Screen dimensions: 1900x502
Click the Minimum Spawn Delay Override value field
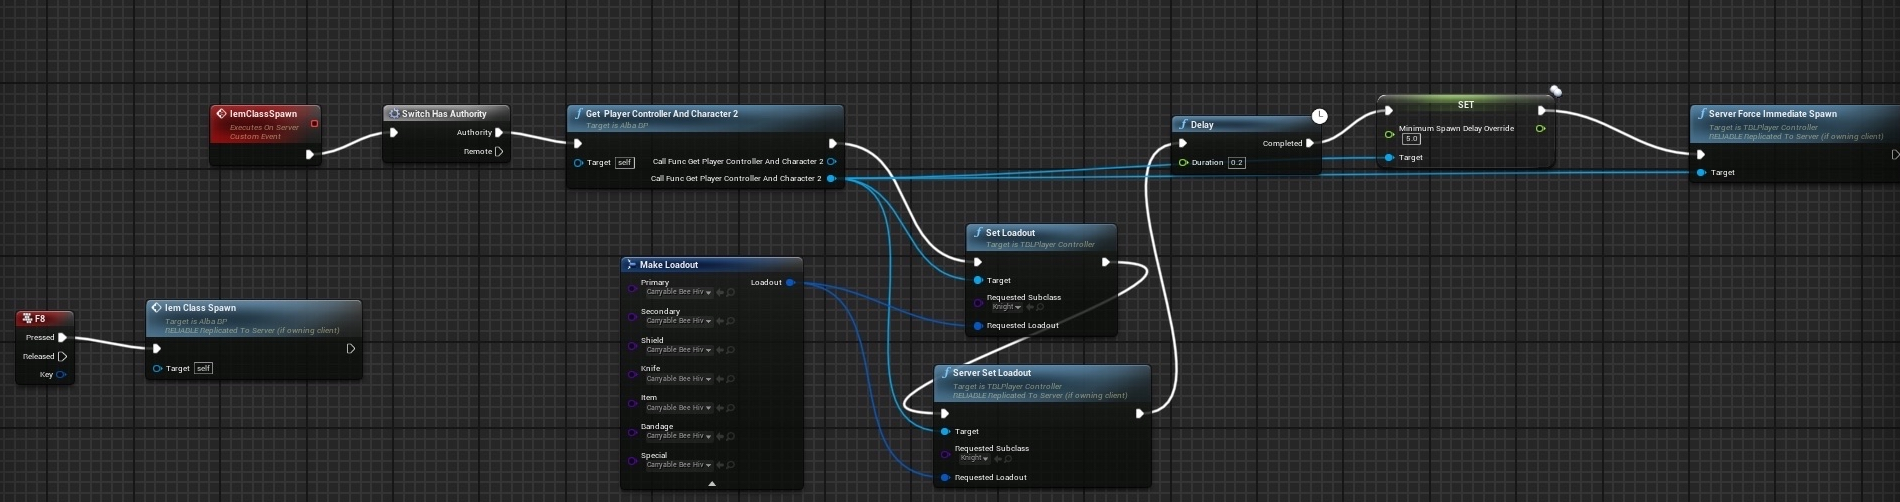(1411, 139)
